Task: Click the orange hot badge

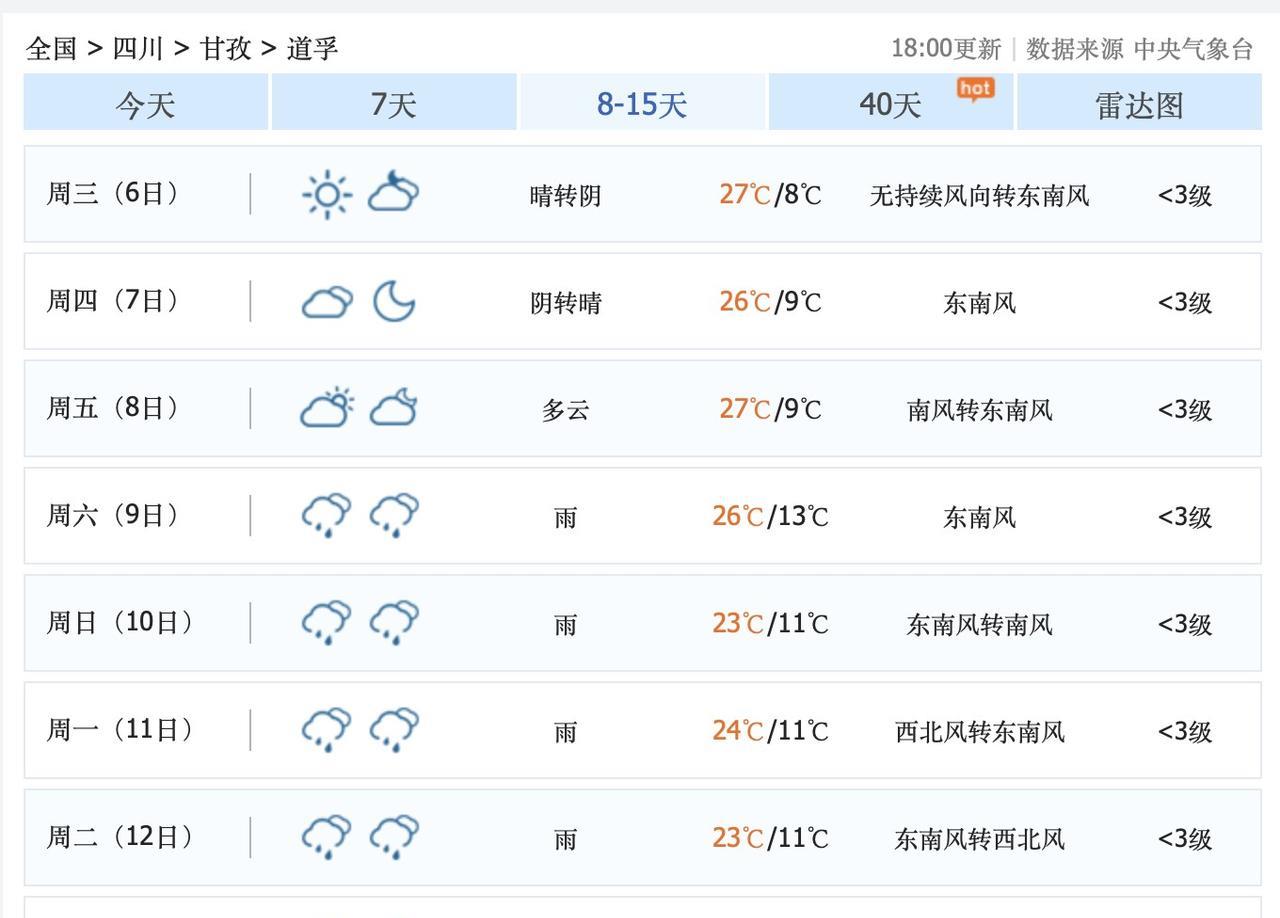Action: pos(975,90)
